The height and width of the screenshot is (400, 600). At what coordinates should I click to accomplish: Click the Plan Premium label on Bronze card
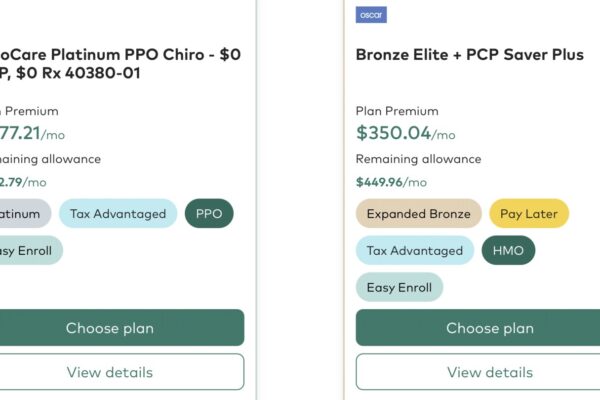tap(397, 111)
